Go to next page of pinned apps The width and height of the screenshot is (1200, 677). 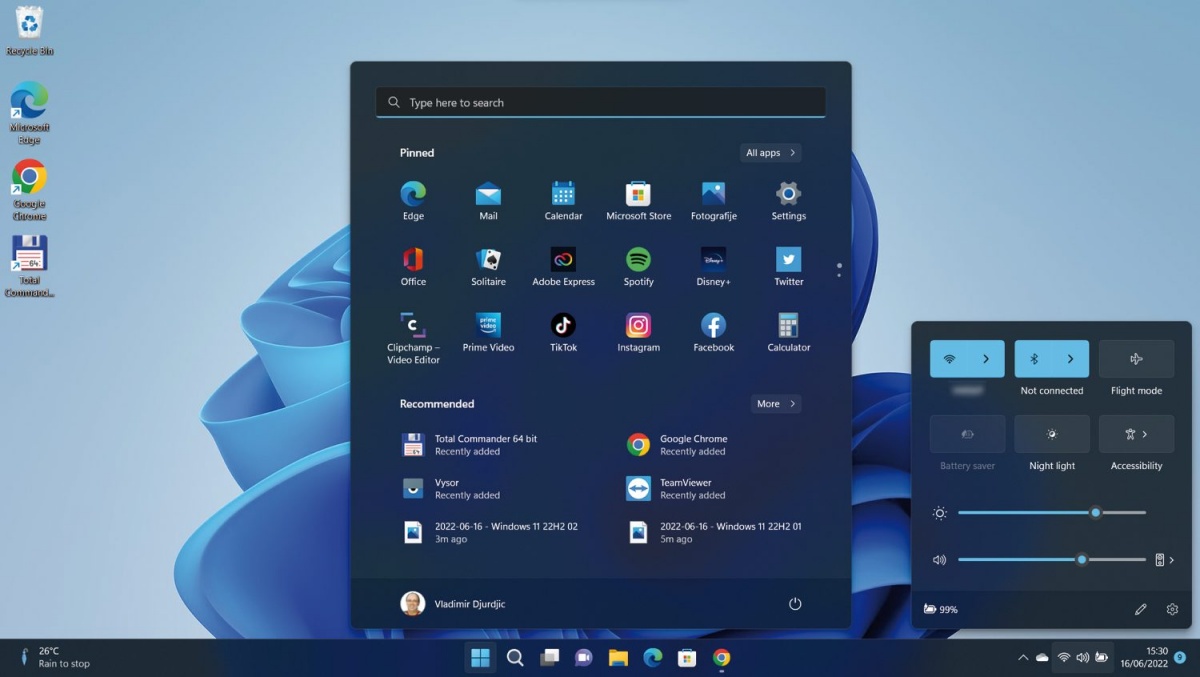pyautogui.click(x=839, y=275)
